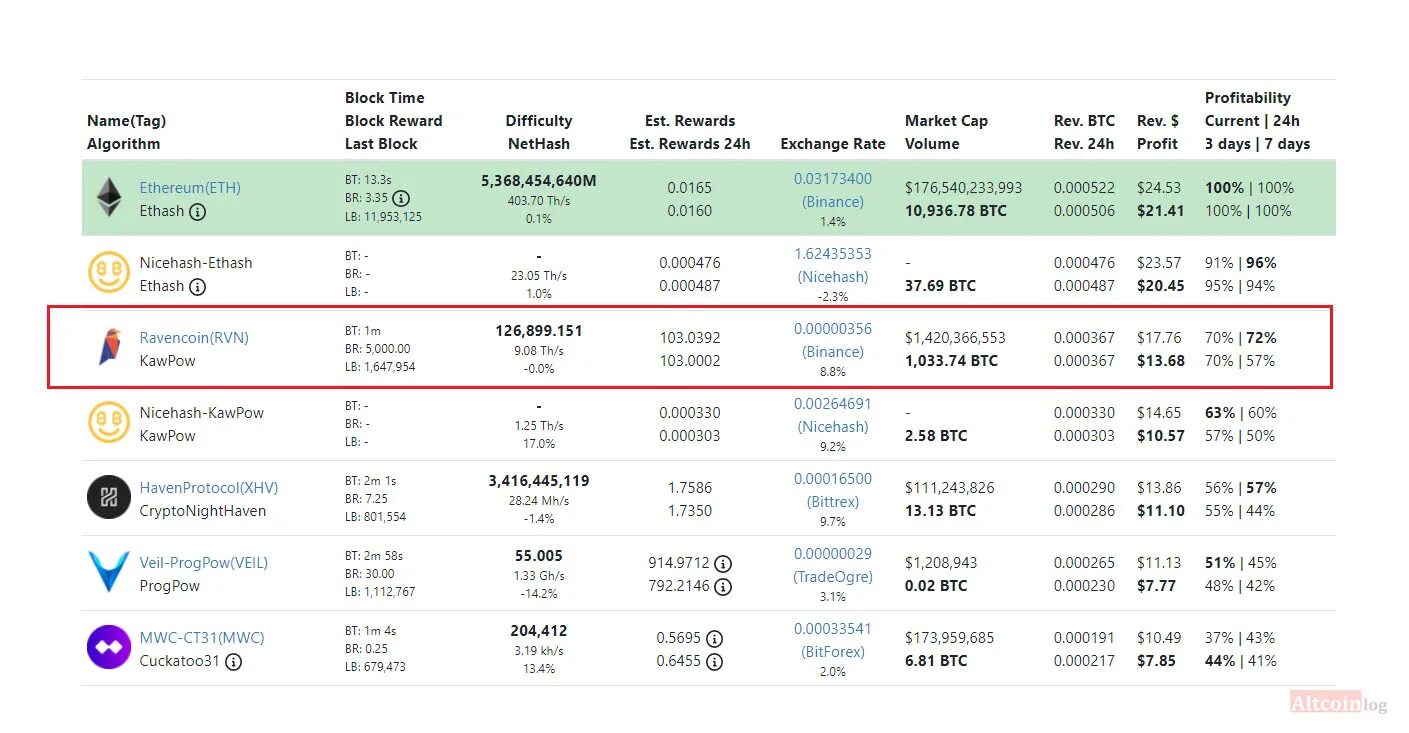Screen dimensions: 1409x733
Task: Click the (BitForex) exchange label
Action: pos(833,652)
